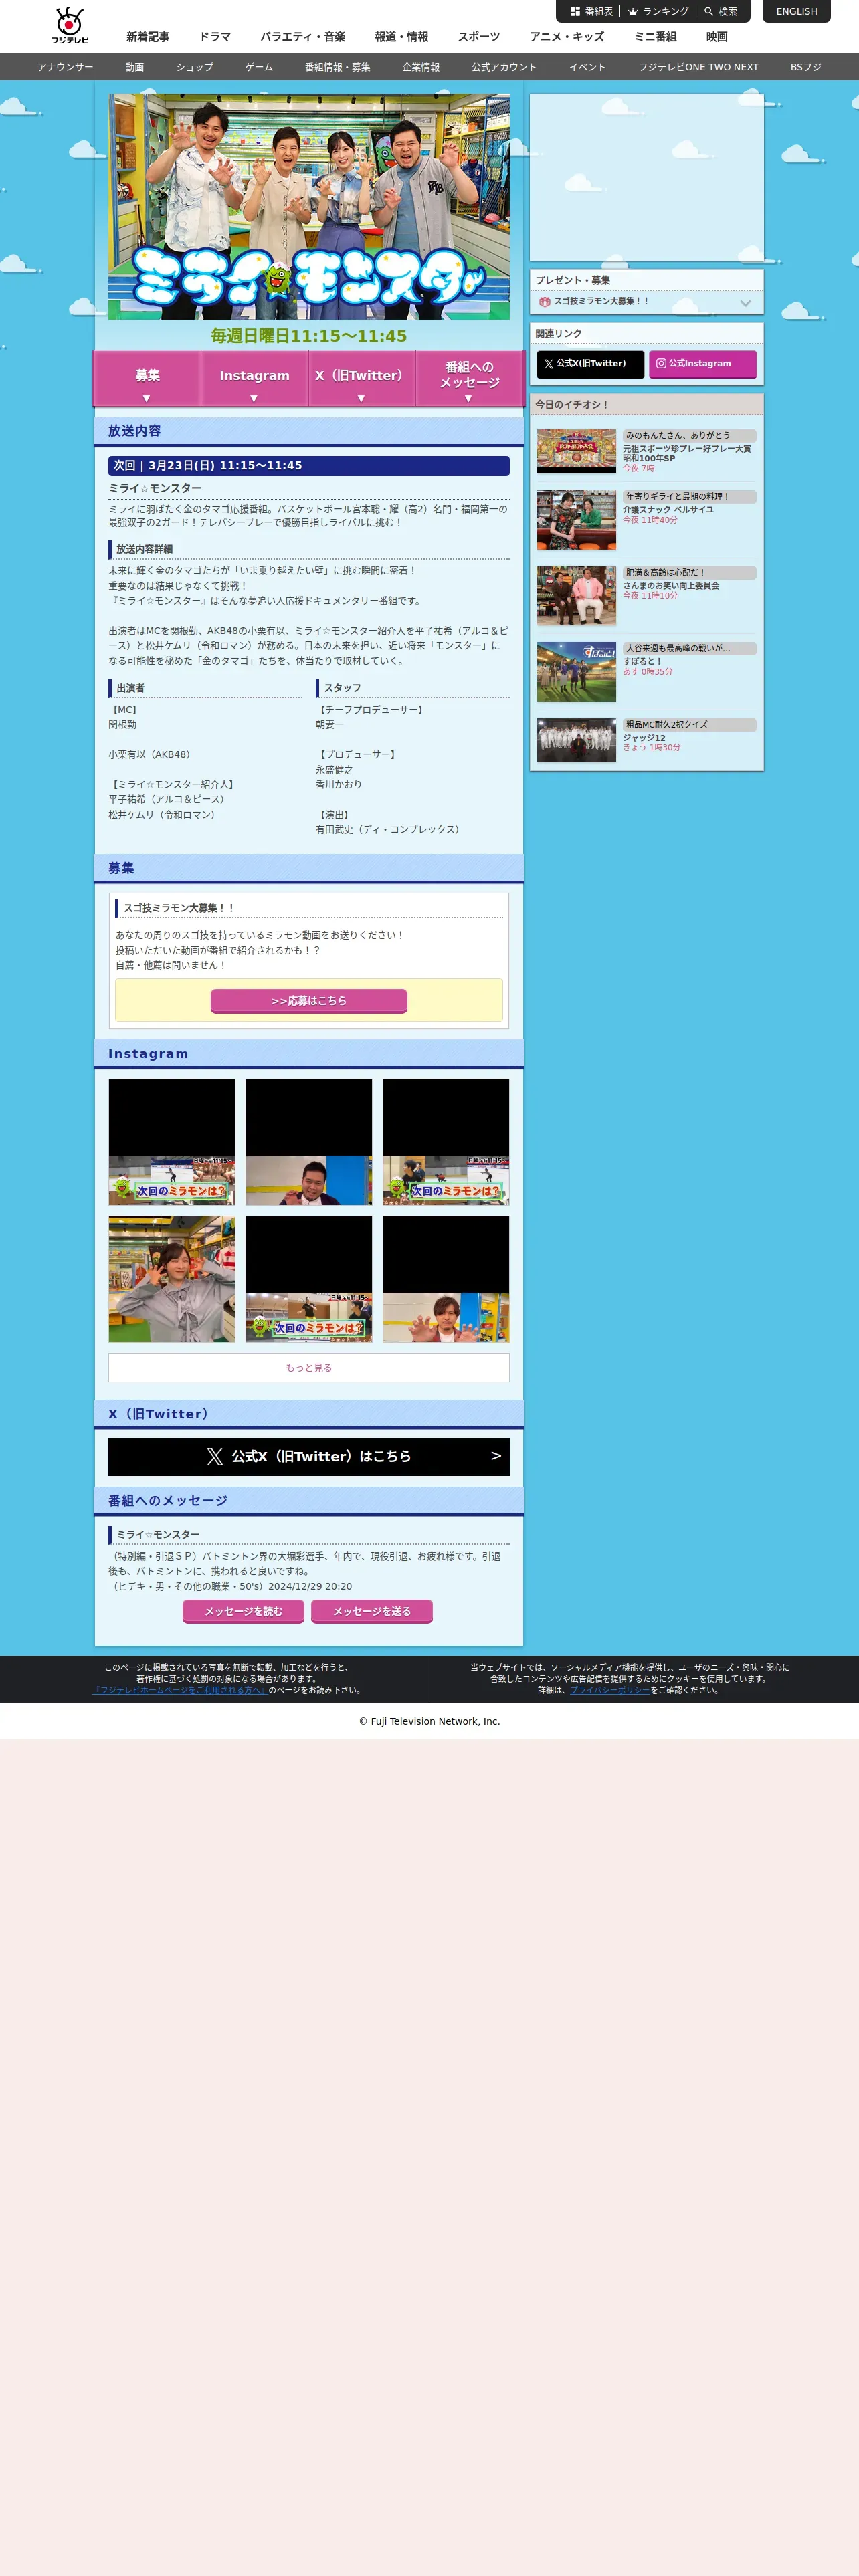Viewport: 859px width, 2576px height.
Task: Open the スポーツ menu item
Action: 479,37
